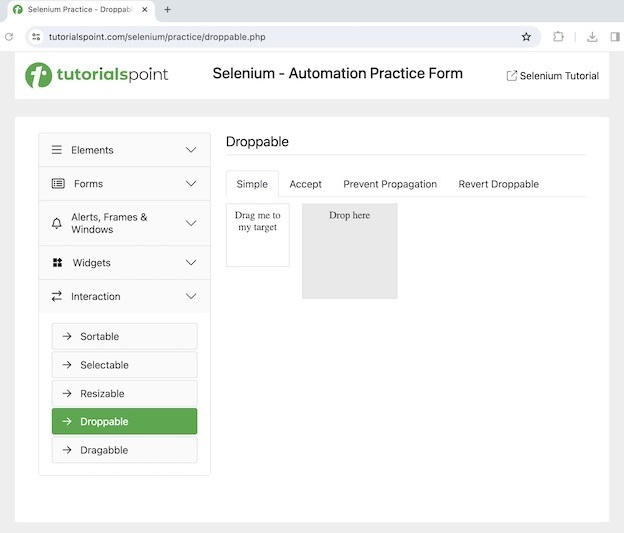Viewport: 624px width, 533px height.
Task: Toggle the browser side panel icon
Action: pos(615,37)
